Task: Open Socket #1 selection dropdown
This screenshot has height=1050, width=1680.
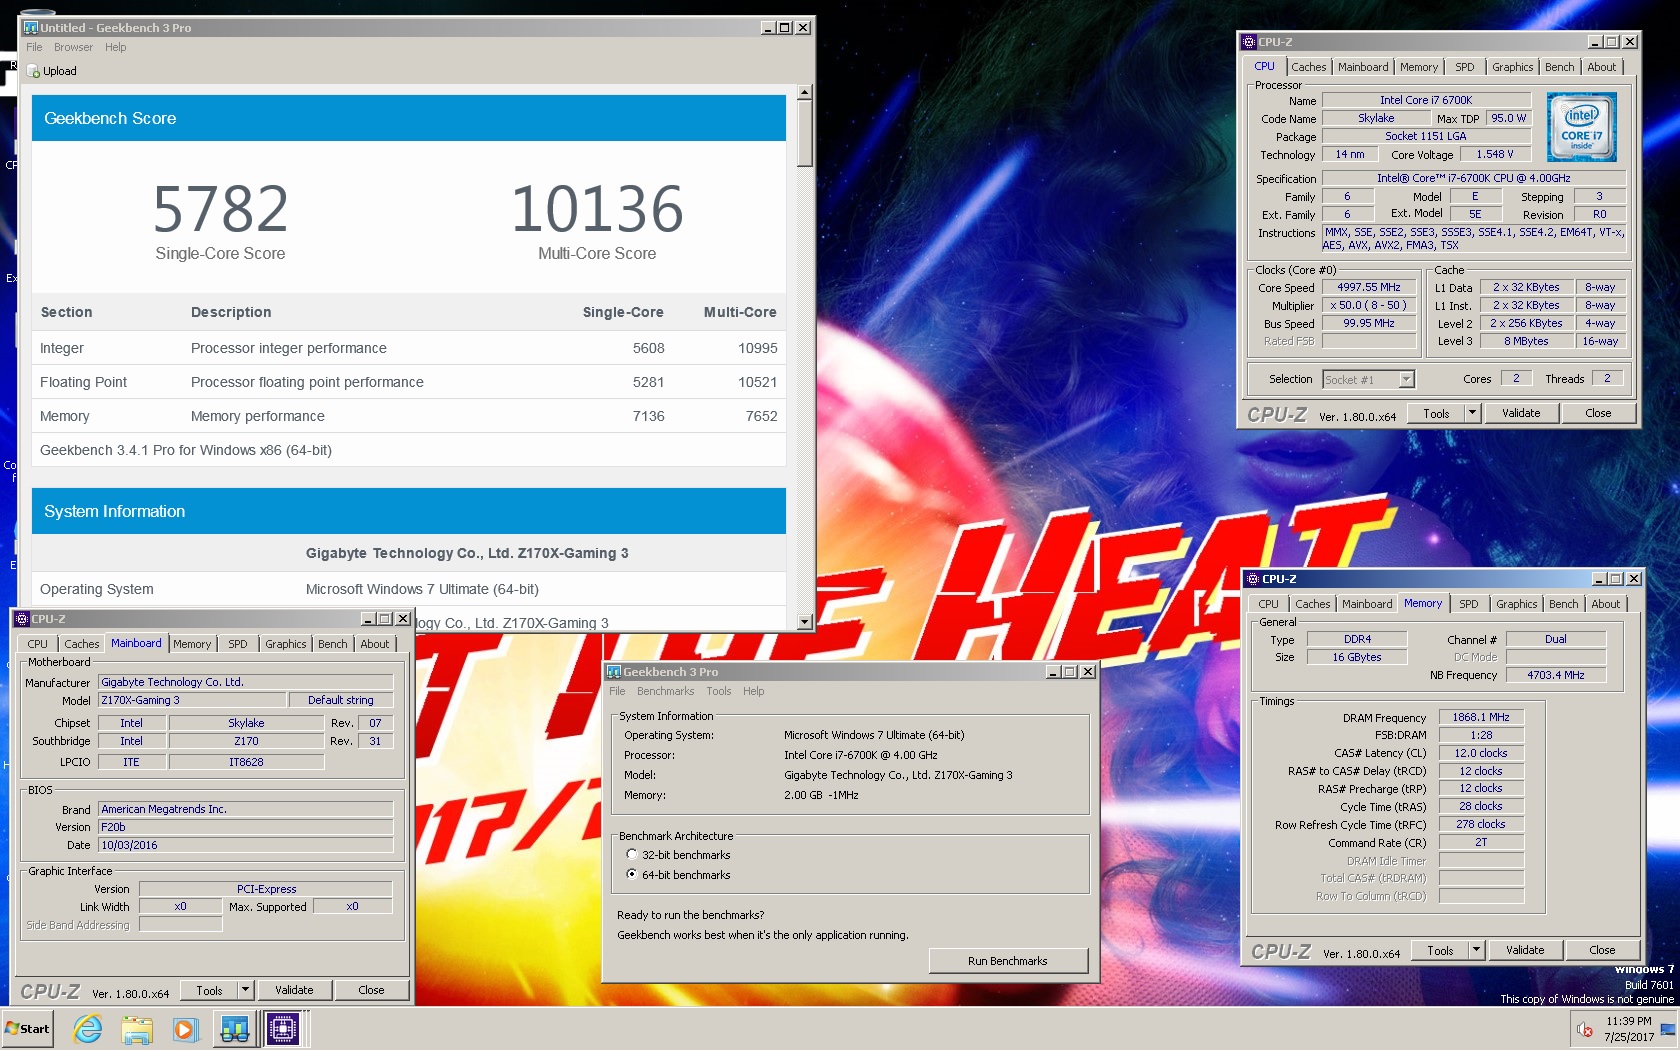Action: [1407, 380]
